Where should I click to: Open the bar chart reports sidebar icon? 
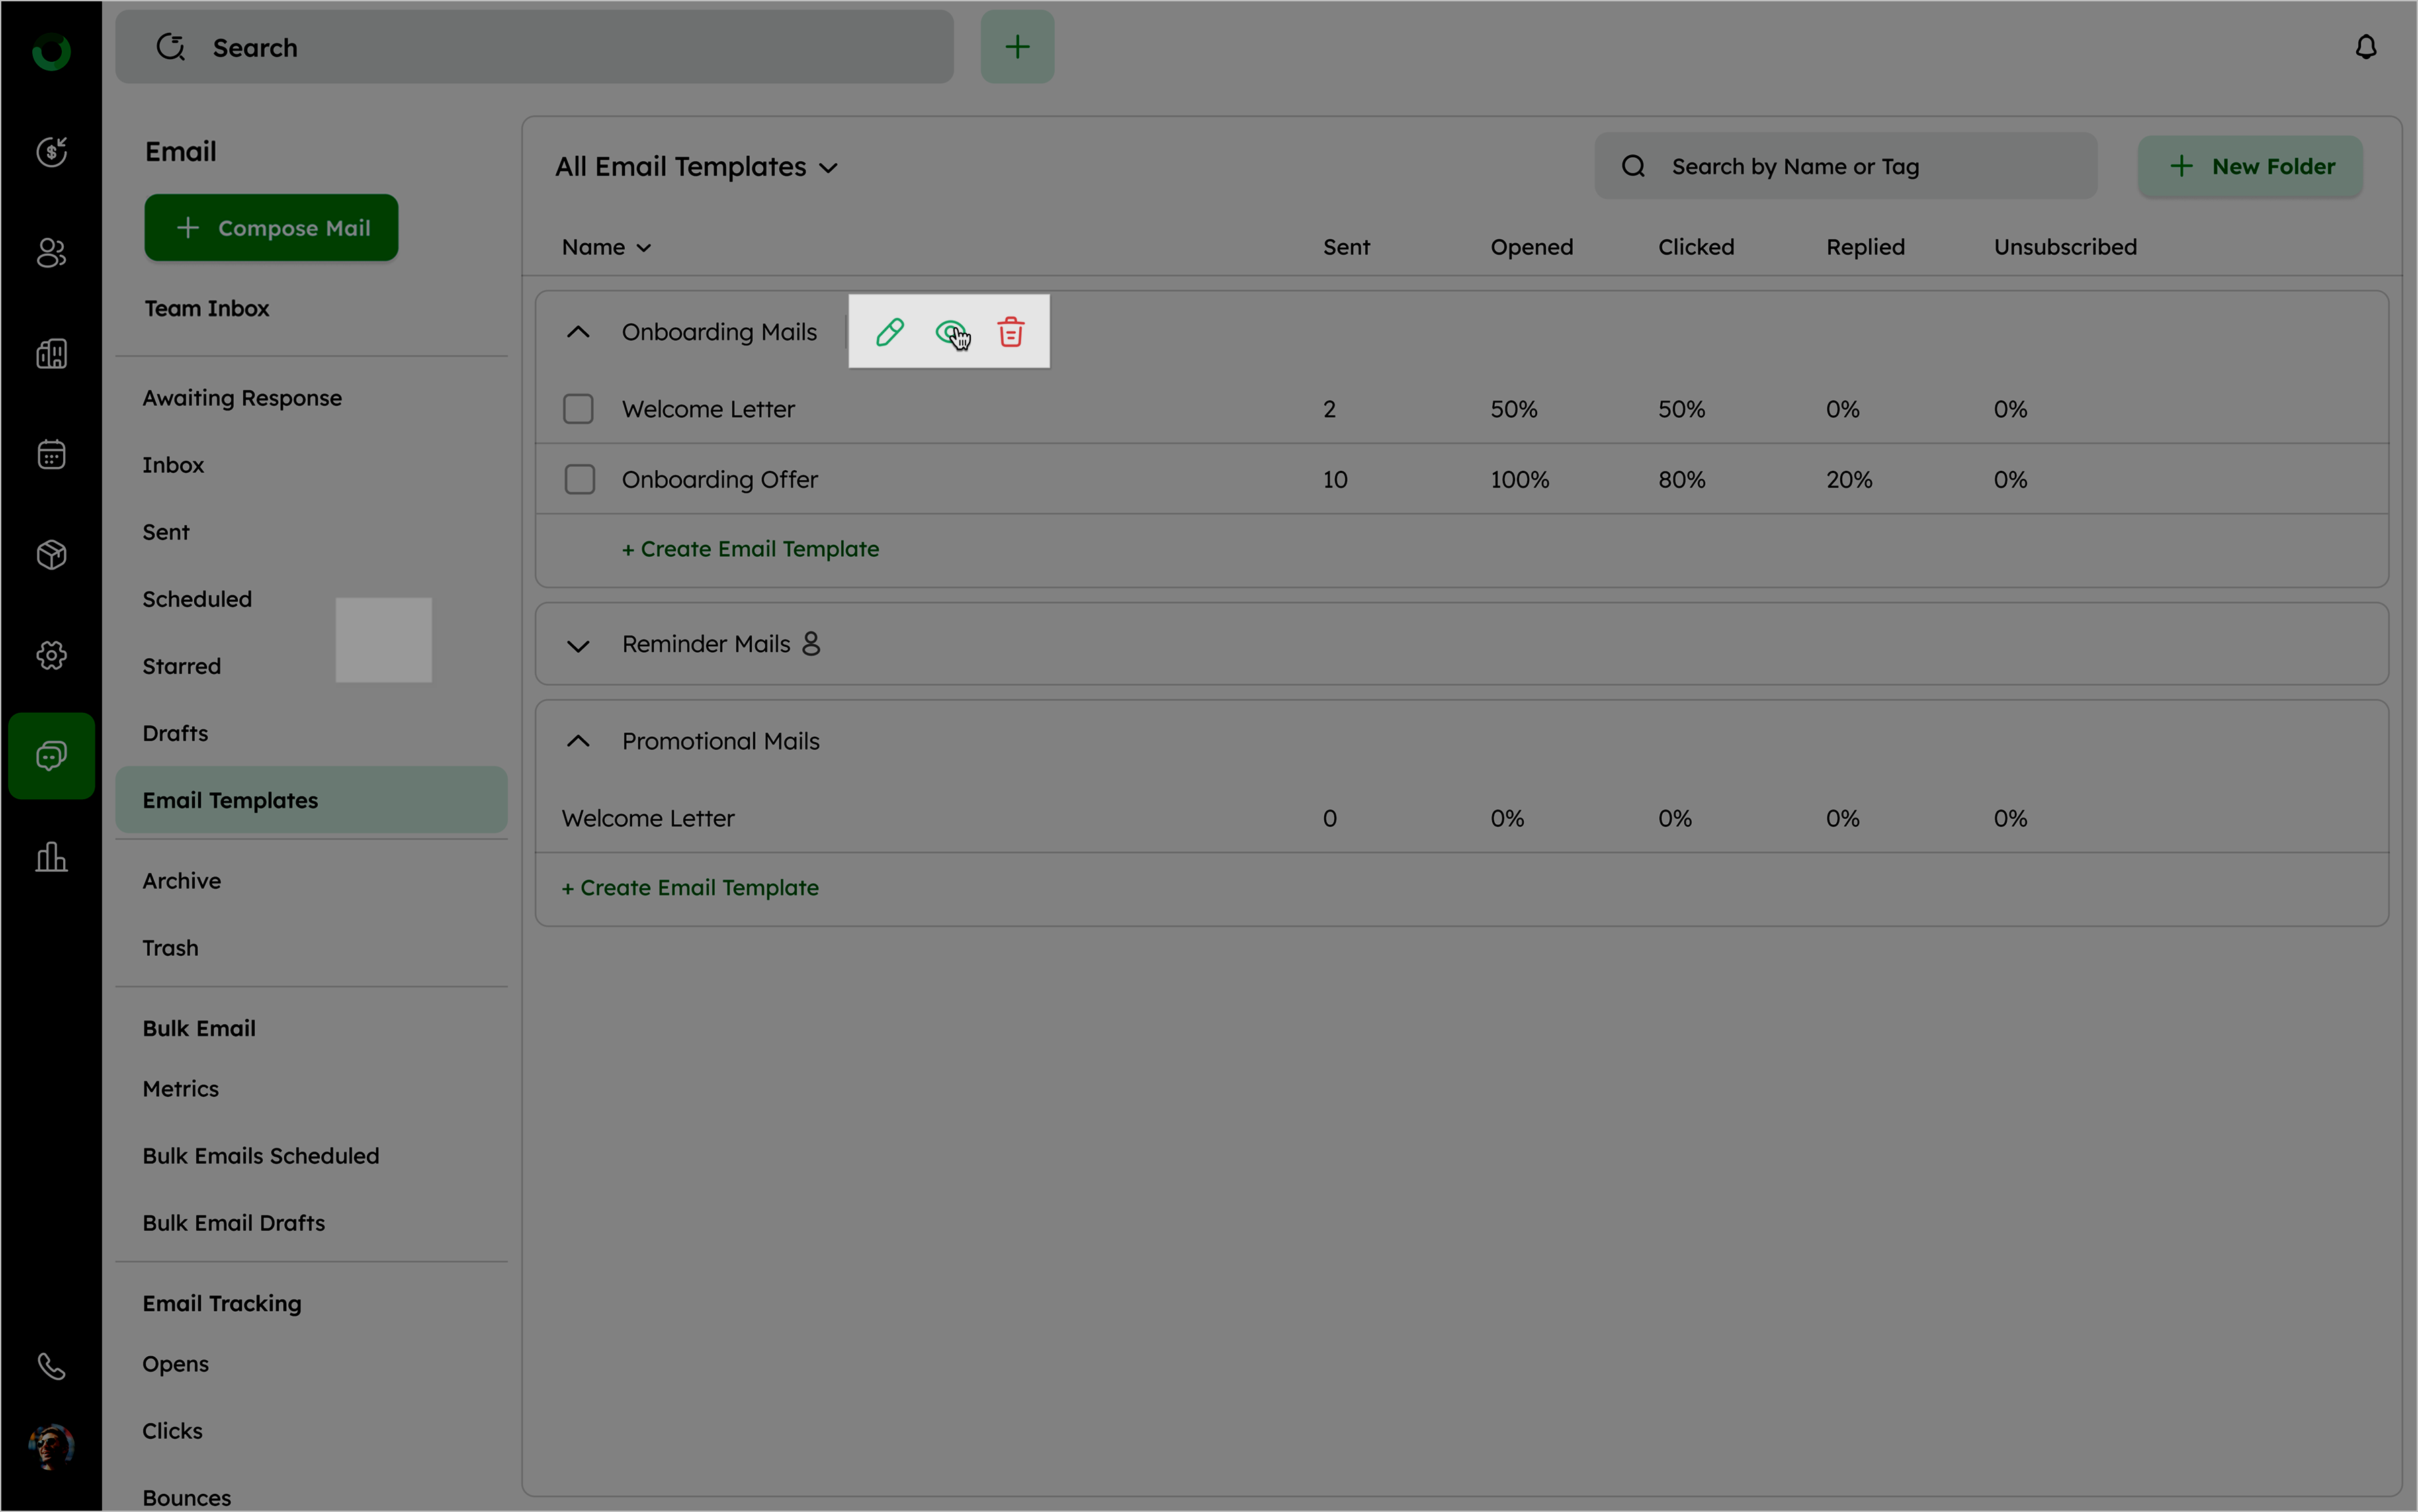pos(51,857)
